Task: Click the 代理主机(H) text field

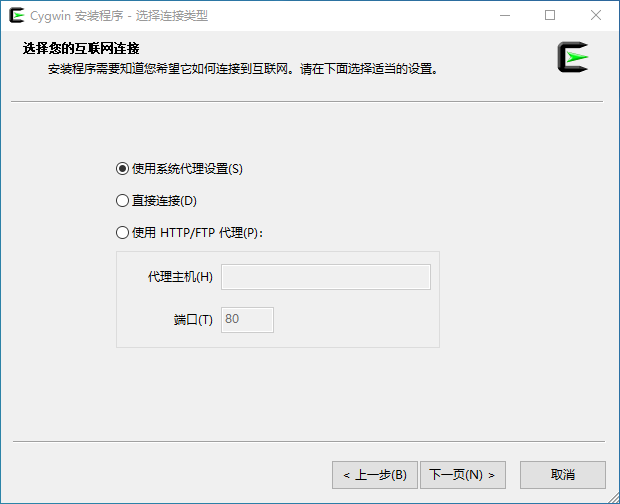Action: click(x=325, y=277)
